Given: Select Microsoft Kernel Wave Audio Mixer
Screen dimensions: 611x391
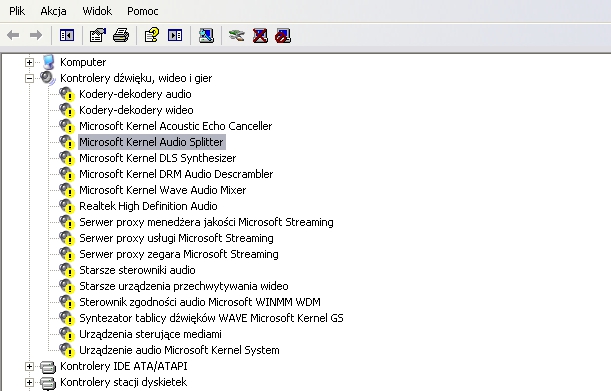Looking at the screenshot, I should click(x=162, y=190).
